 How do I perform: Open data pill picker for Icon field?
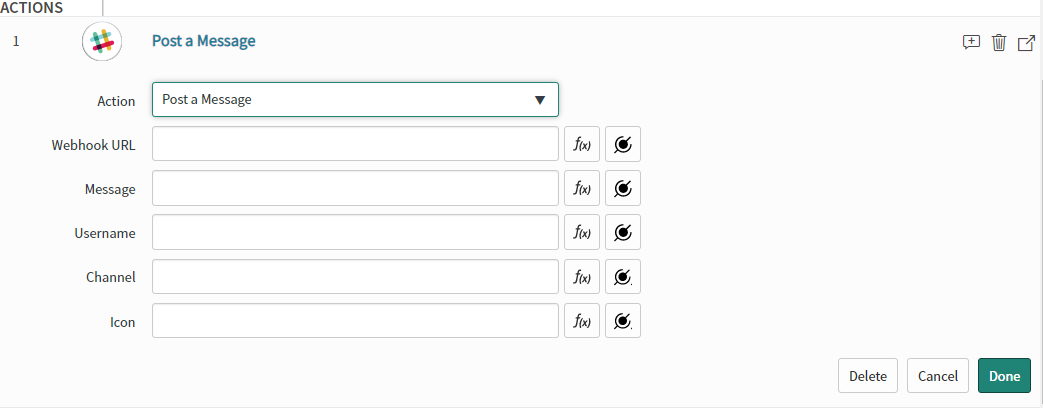(x=623, y=321)
